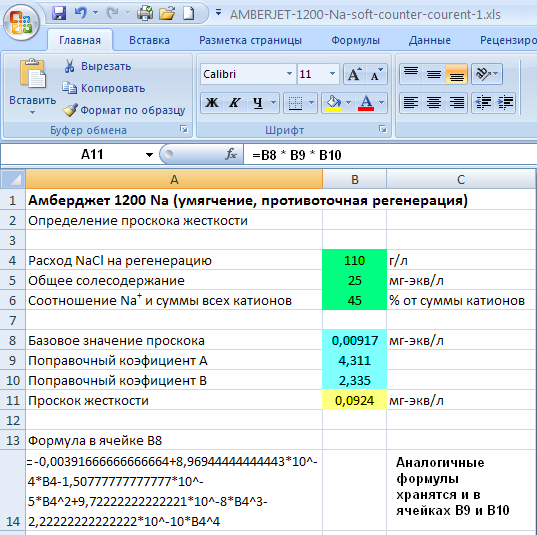The width and height of the screenshot is (537, 535).
Task: Apply the borders button
Action: (x=295, y=103)
